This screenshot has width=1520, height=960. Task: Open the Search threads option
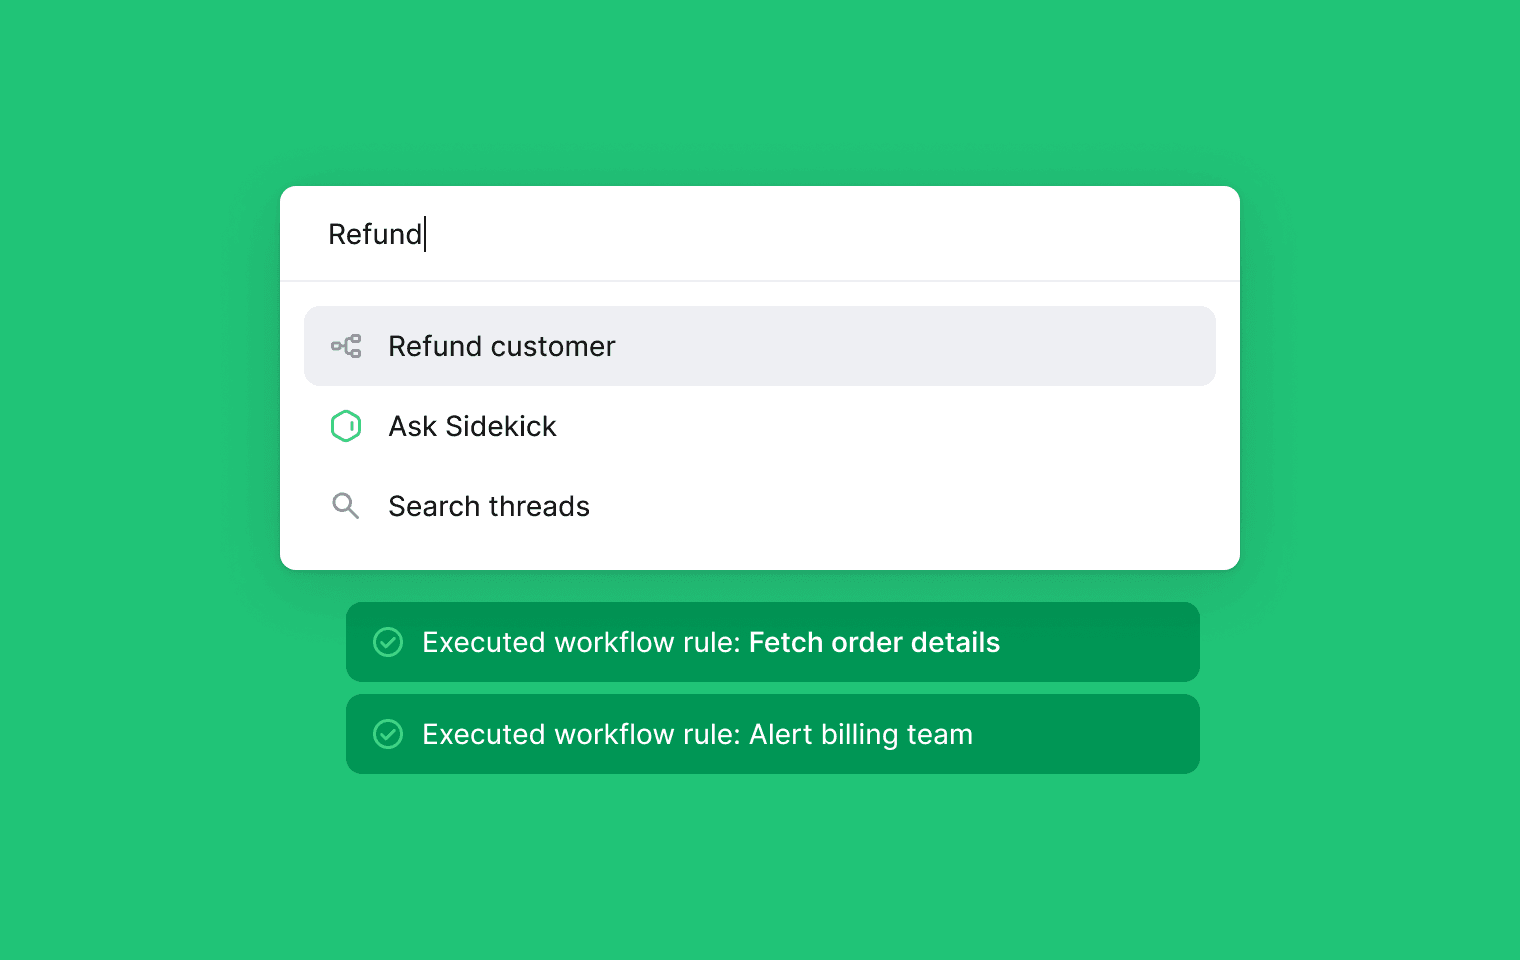click(760, 506)
